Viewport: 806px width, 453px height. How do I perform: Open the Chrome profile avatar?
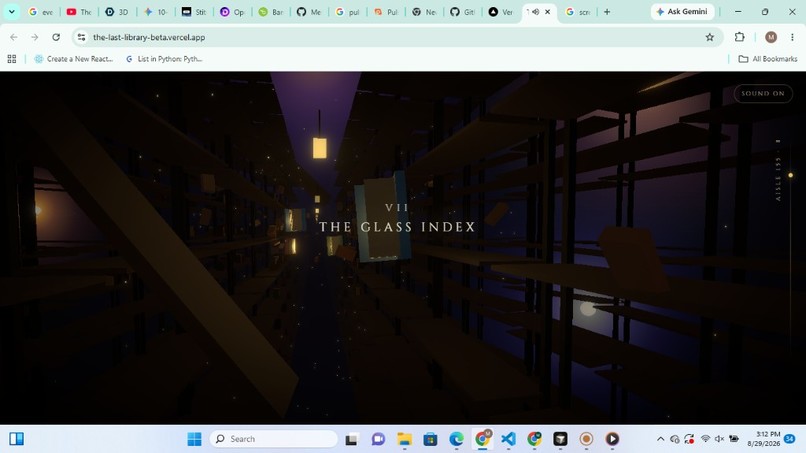tap(771, 37)
